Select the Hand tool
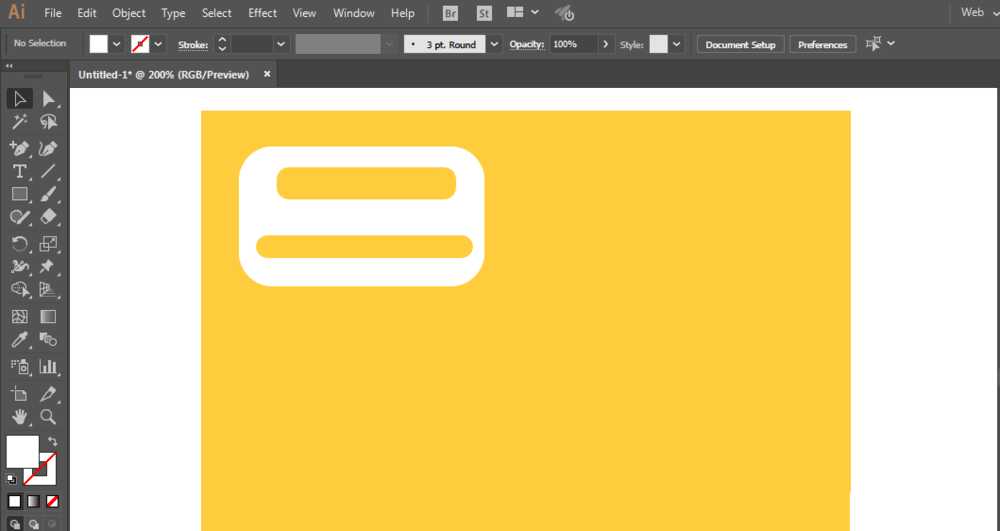The height and width of the screenshot is (531, 1000). coord(19,416)
